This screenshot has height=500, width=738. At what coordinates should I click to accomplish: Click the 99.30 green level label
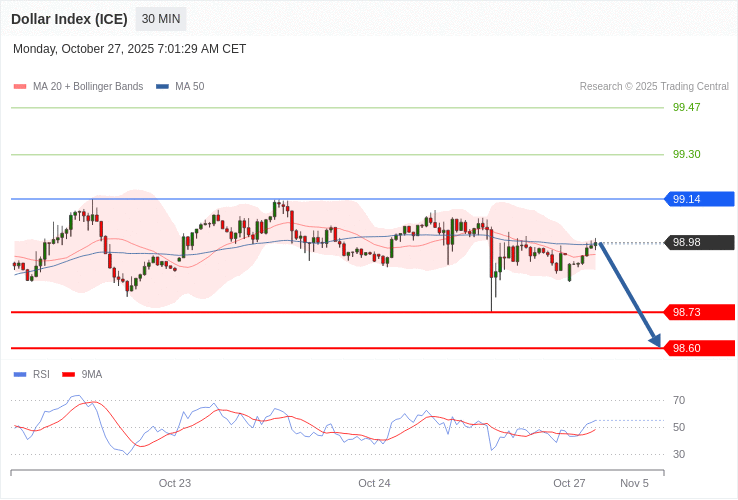point(686,154)
